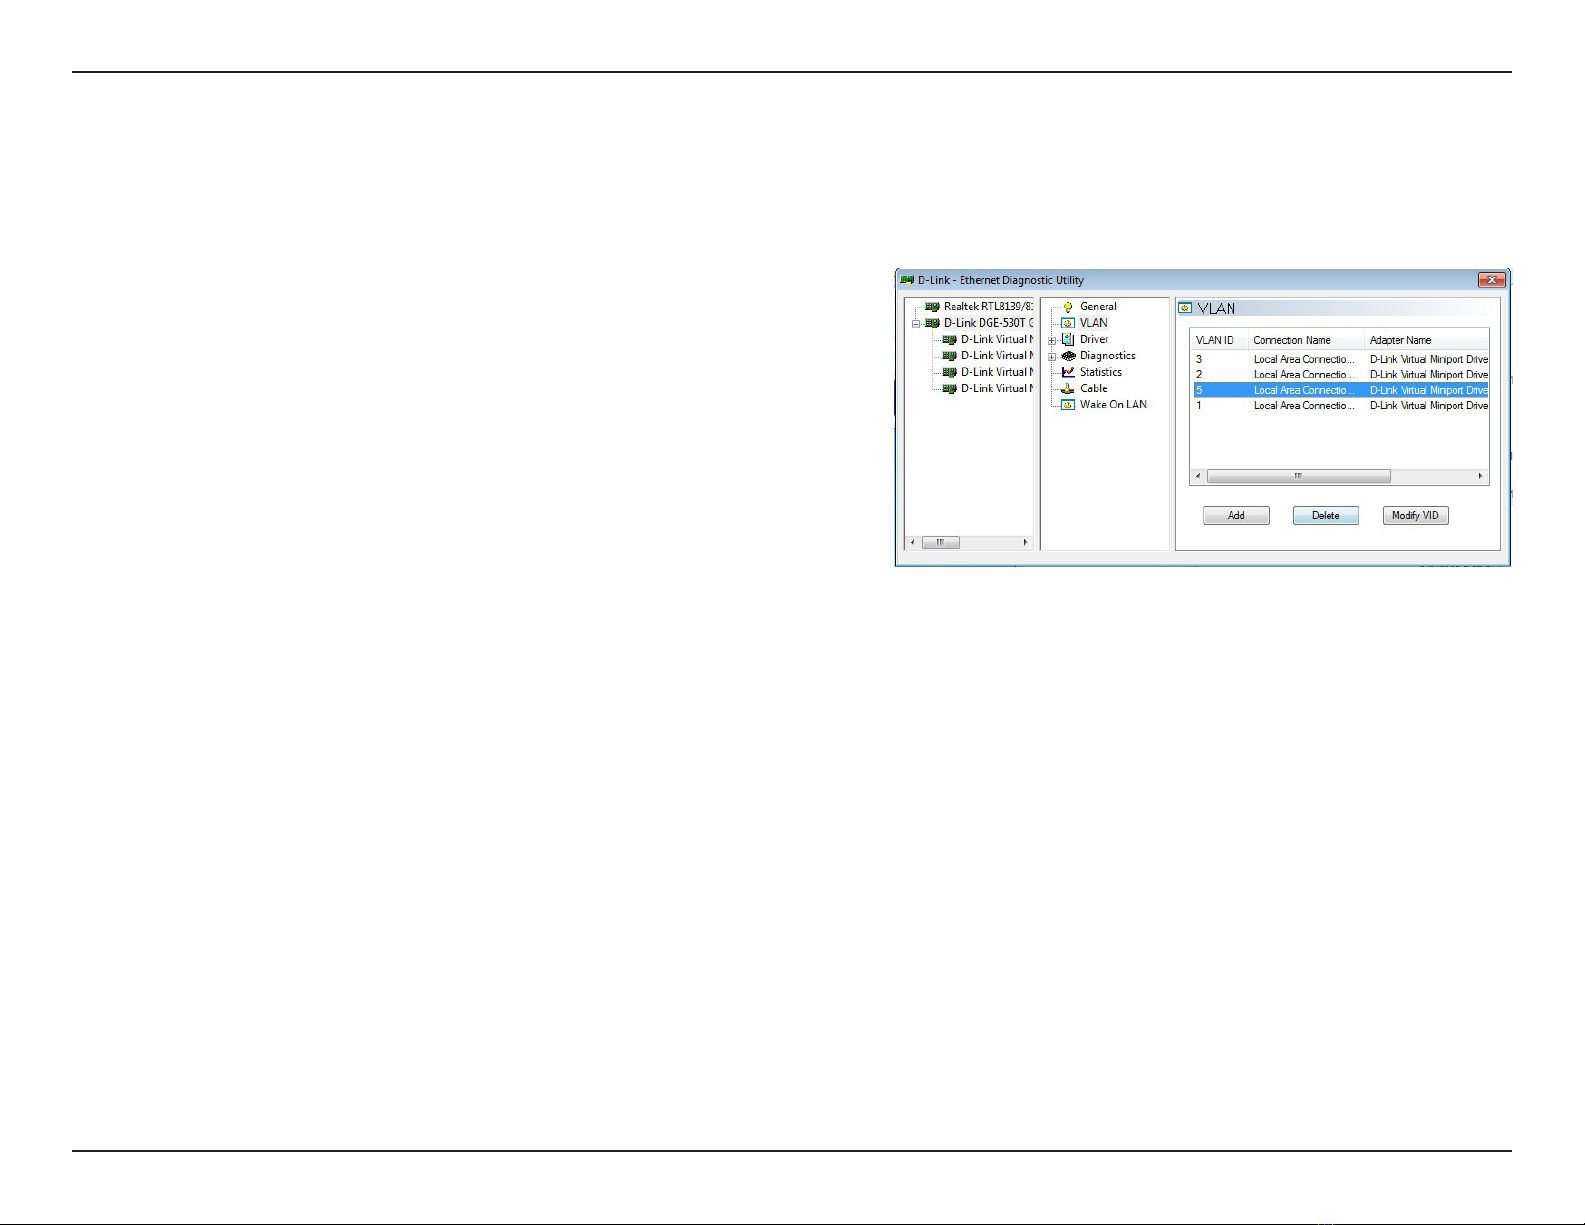Sort by the Connection Name column header
The height and width of the screenshot is (1225, 1585).
(x=1306, y=340)
